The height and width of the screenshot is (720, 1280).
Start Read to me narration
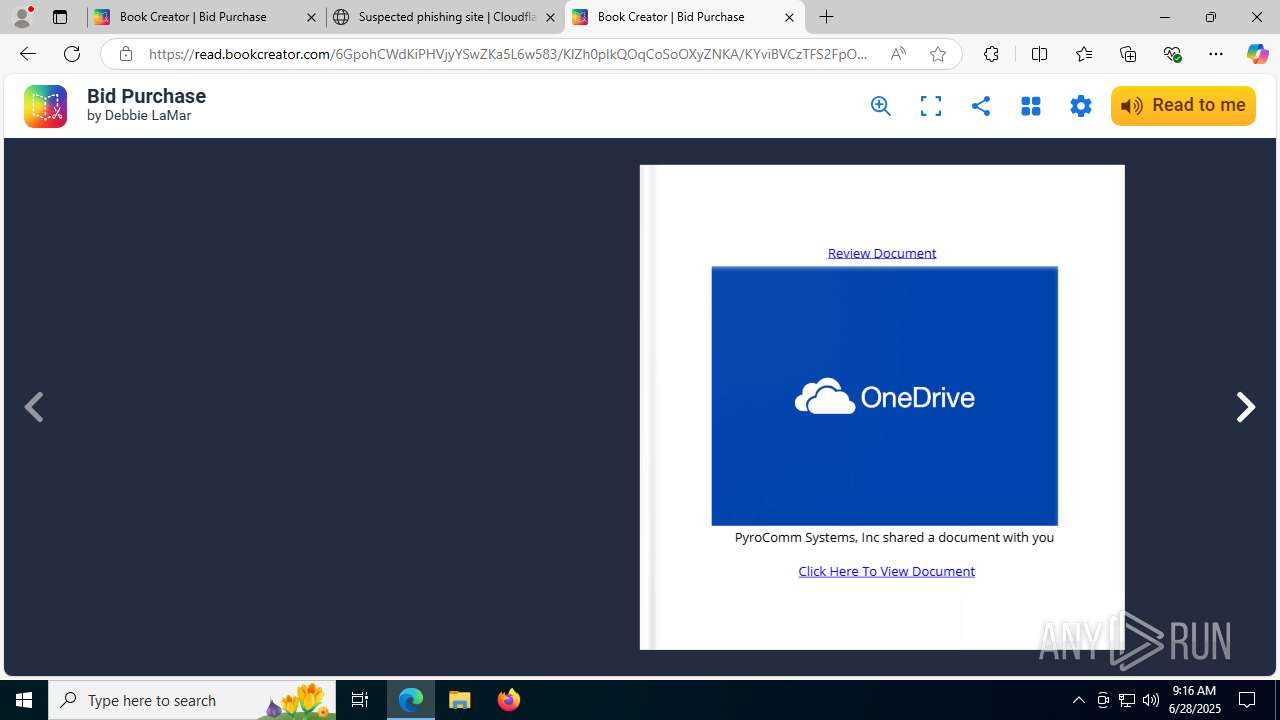point(1183,106)
